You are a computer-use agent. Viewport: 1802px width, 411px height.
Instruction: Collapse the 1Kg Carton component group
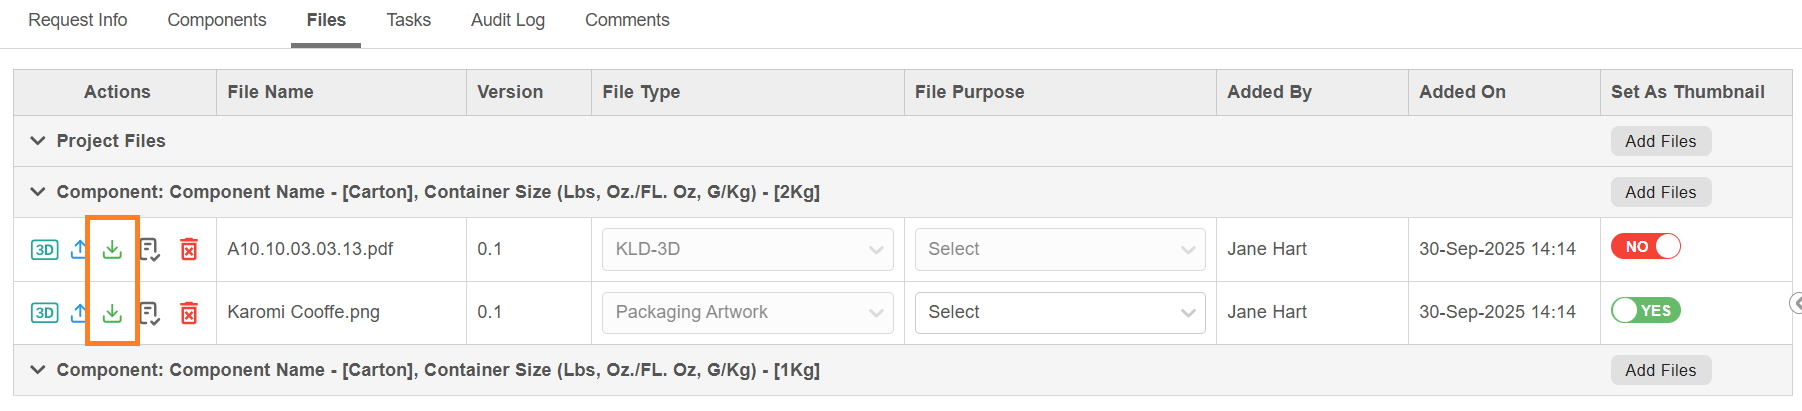[x=38, y=370]
